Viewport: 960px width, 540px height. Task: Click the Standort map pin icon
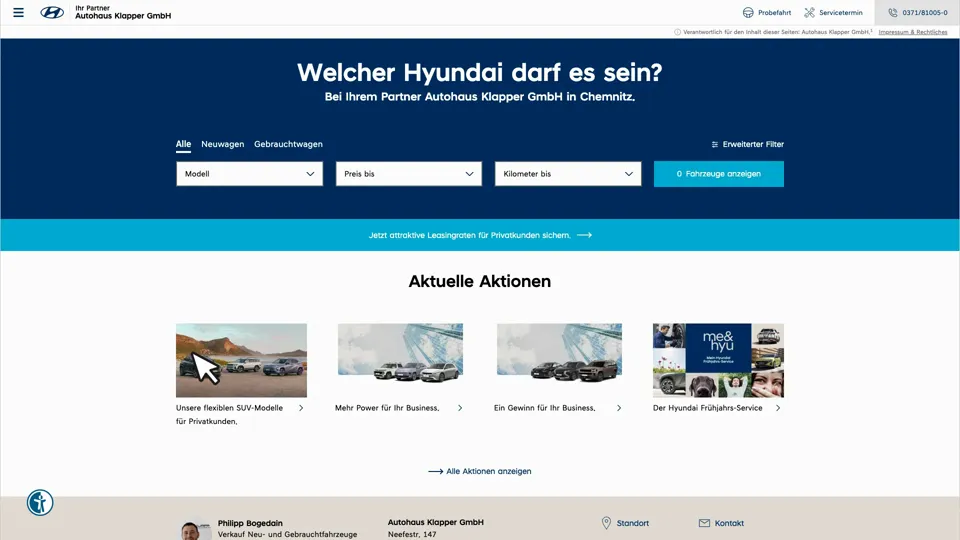tap(606, 523)
